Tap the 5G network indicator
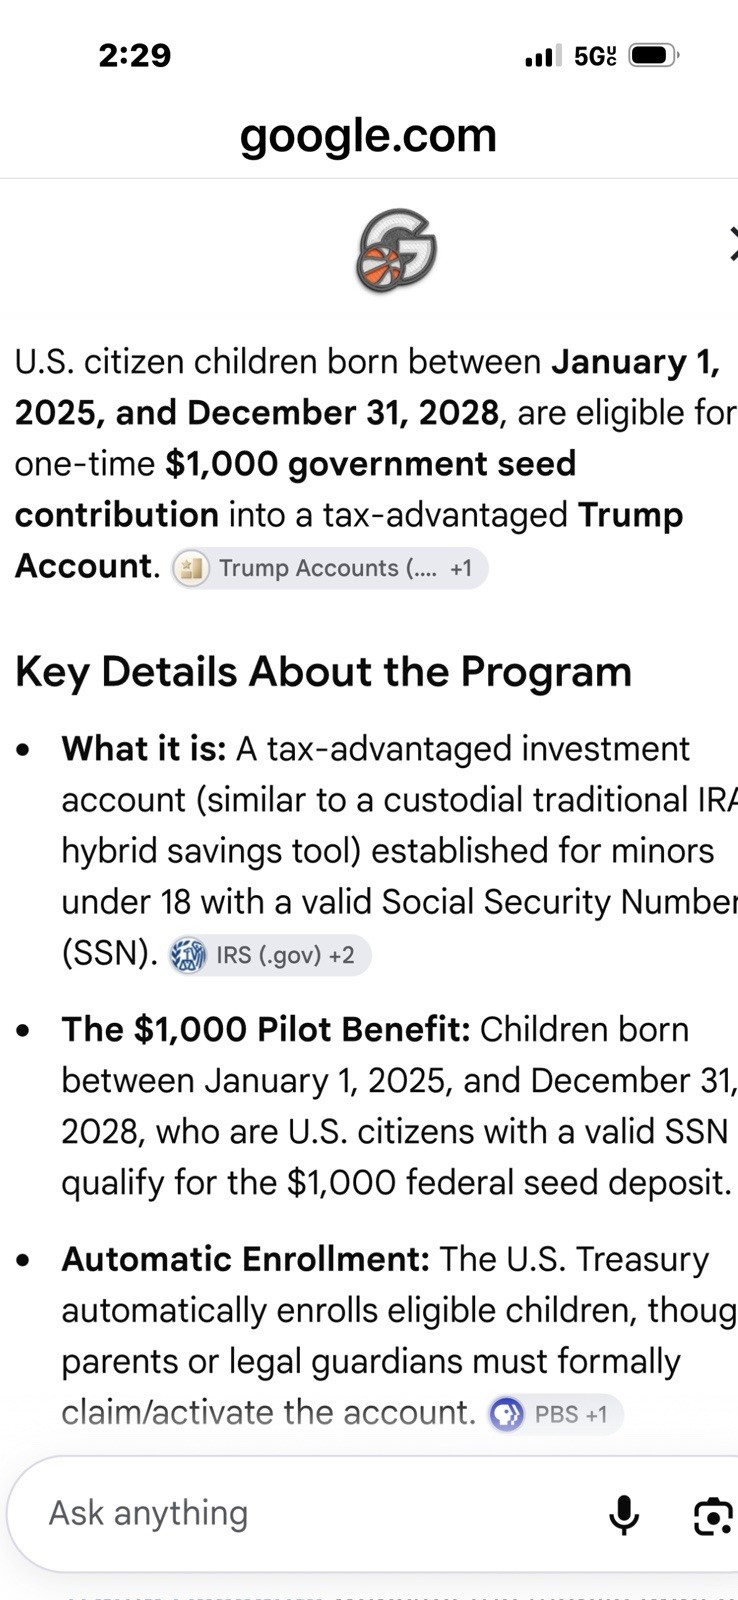Screen dimensions: 738x1600 pos(595,56)
